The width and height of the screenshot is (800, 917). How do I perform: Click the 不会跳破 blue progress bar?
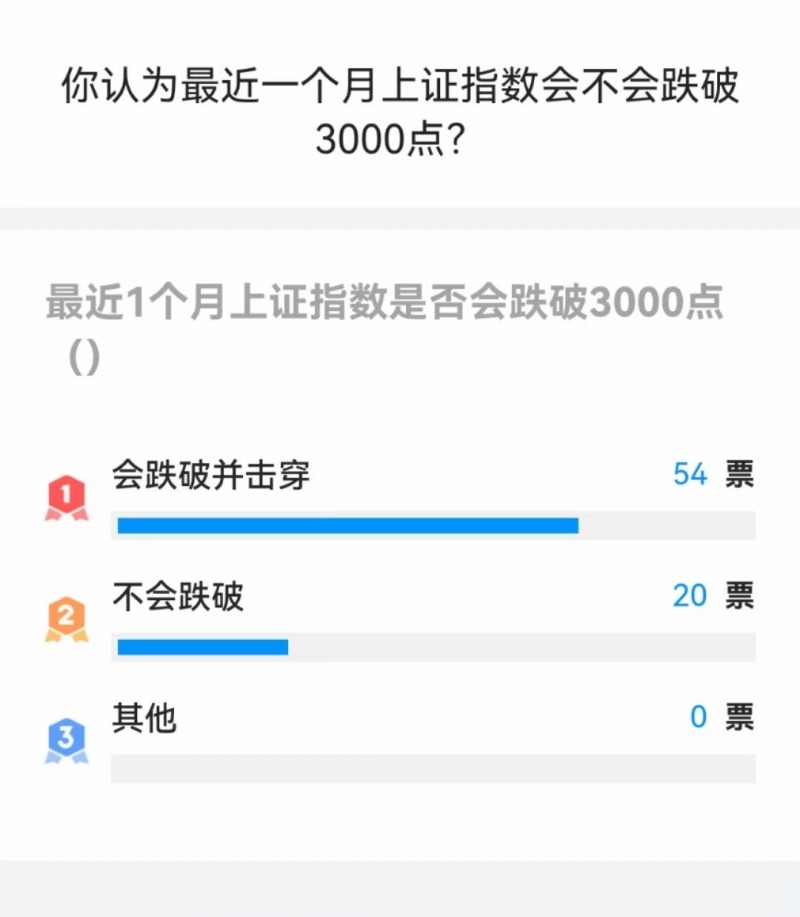tap(203, 647)
